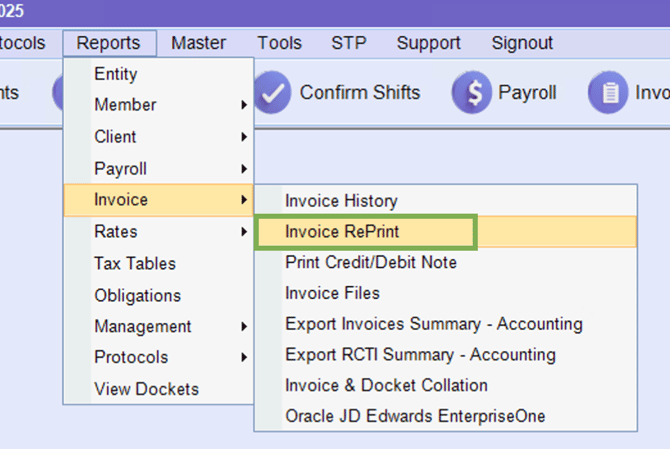Expand the Member submenu arrow
The height and width of the screenshot is (449, 670).
click(x=244, y=105)
